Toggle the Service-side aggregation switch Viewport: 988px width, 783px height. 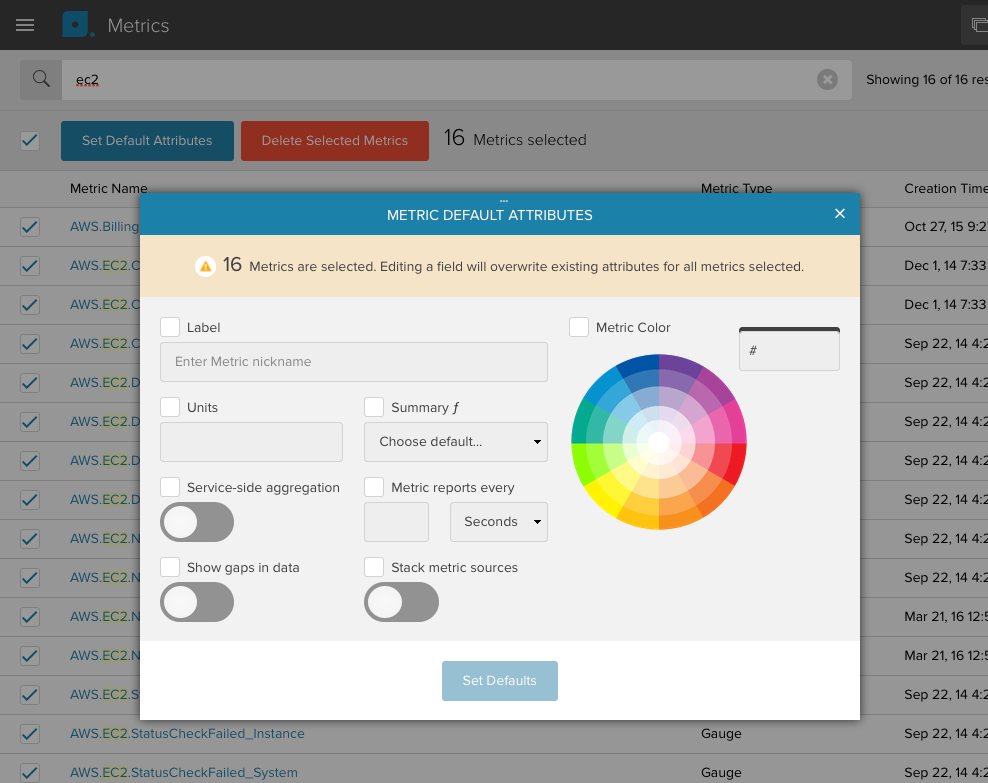196,522
